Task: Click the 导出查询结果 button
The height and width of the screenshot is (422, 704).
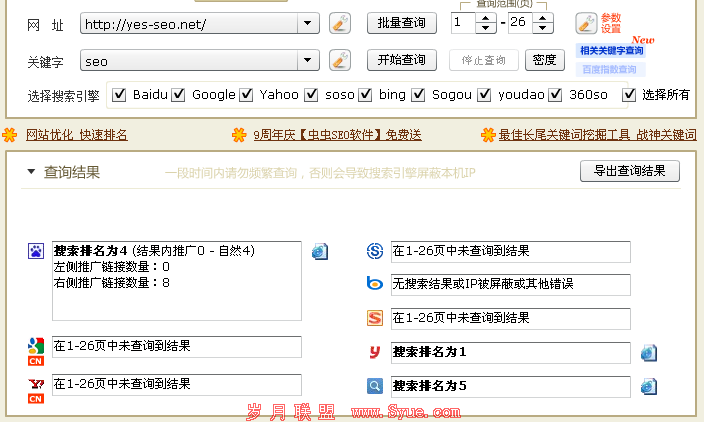Action: click(629, 171)
